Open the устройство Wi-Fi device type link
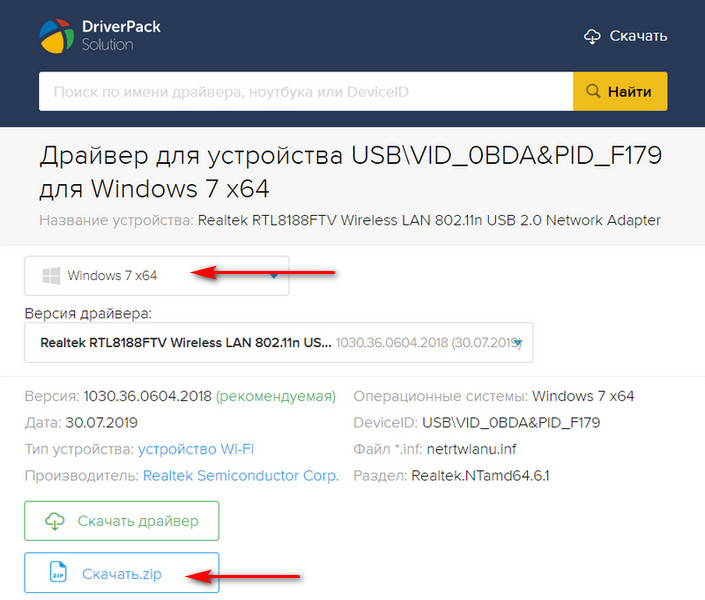 tap(196, 449)
